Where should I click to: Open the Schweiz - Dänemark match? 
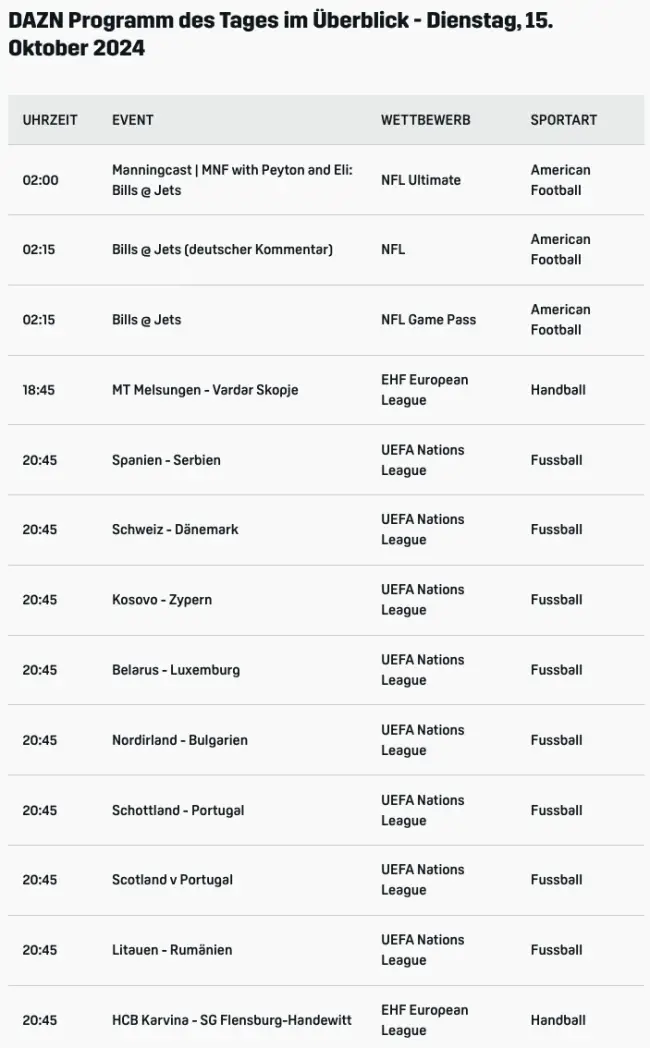click(175, 530)
